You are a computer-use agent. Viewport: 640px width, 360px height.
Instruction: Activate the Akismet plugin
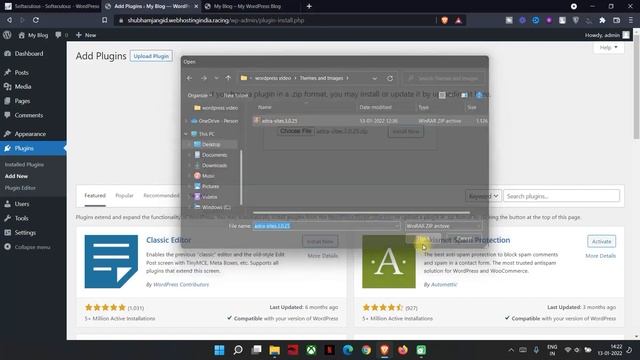[x=601, y=241]
